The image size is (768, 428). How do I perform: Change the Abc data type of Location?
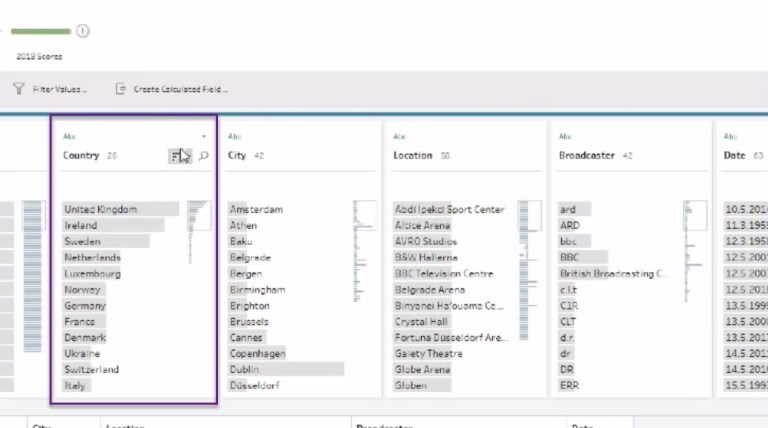[x=400, y=136]
